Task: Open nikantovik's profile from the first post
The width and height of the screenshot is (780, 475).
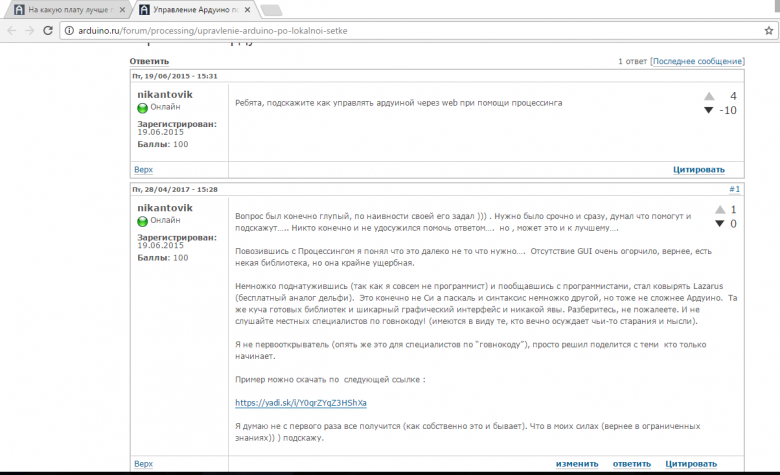Action: tap(165, 94)
